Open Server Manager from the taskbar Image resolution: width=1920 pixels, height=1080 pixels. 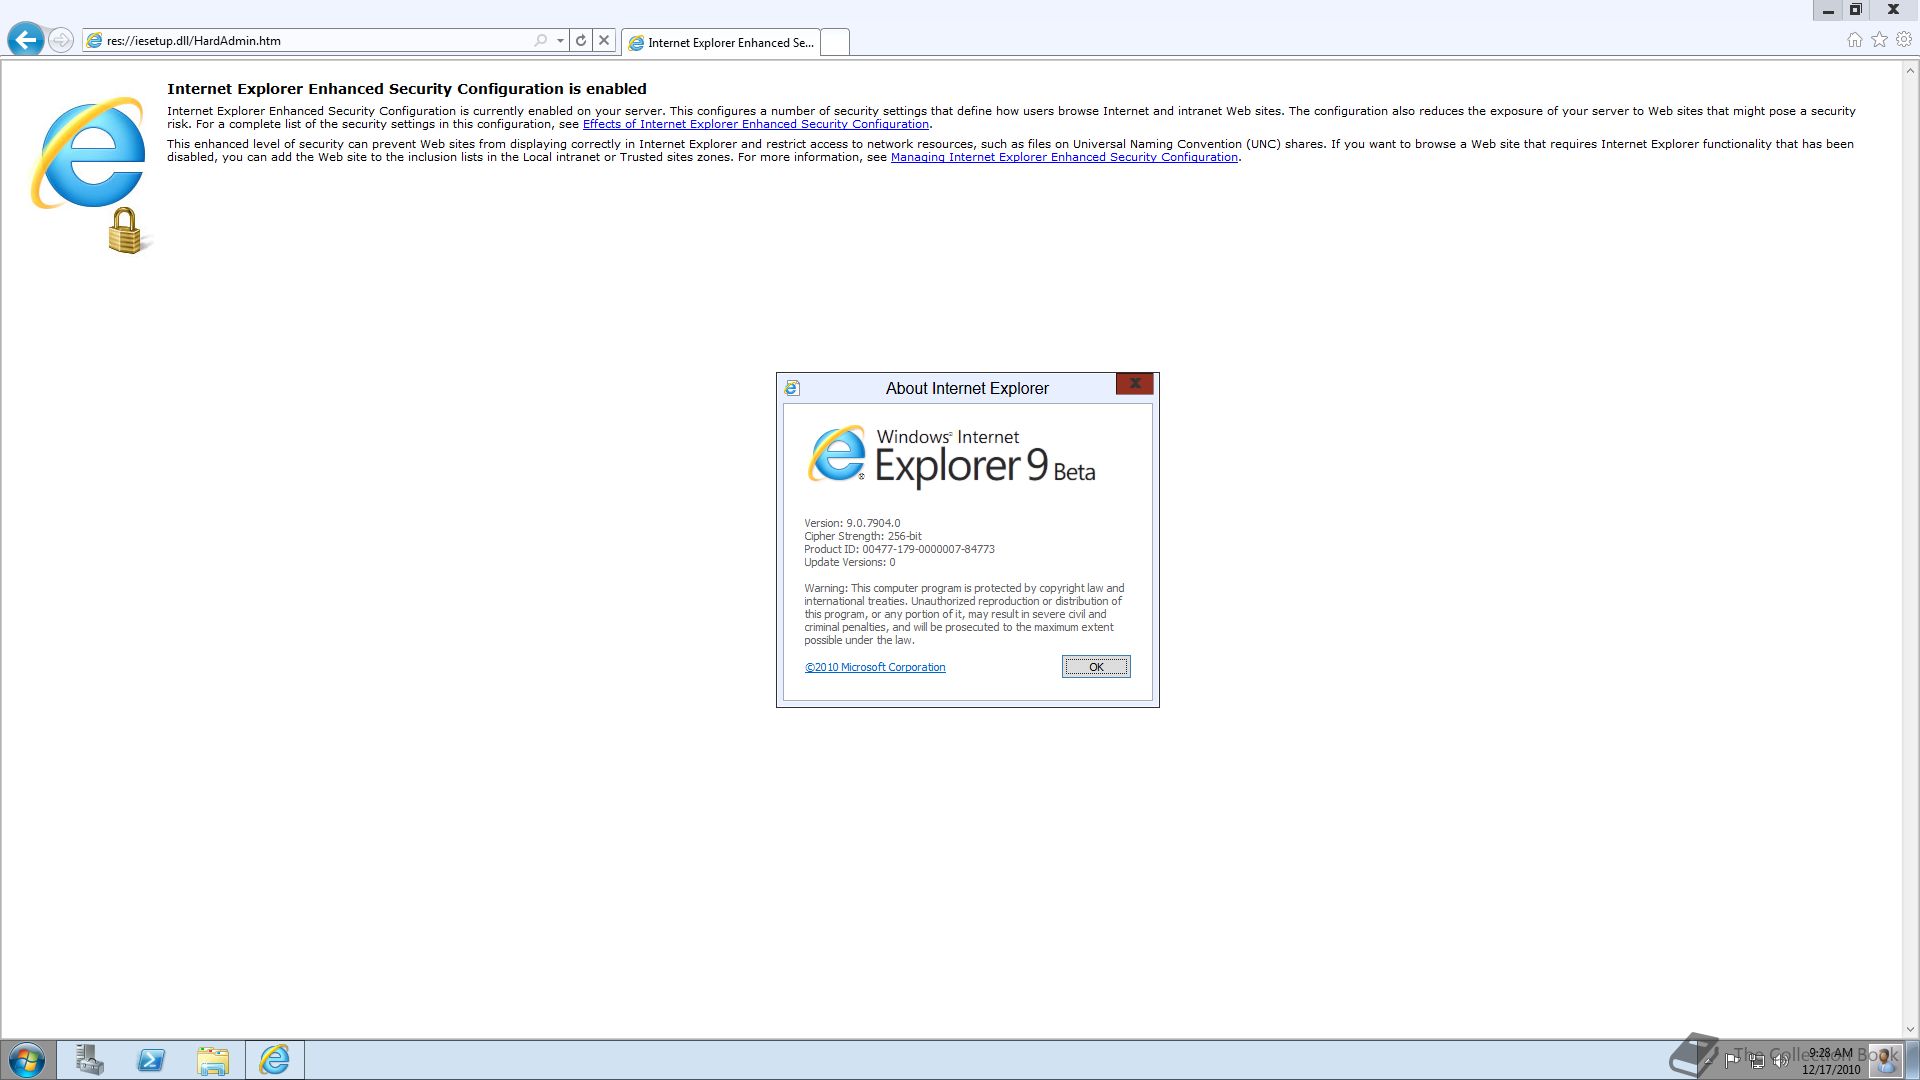pos(90,1060)
